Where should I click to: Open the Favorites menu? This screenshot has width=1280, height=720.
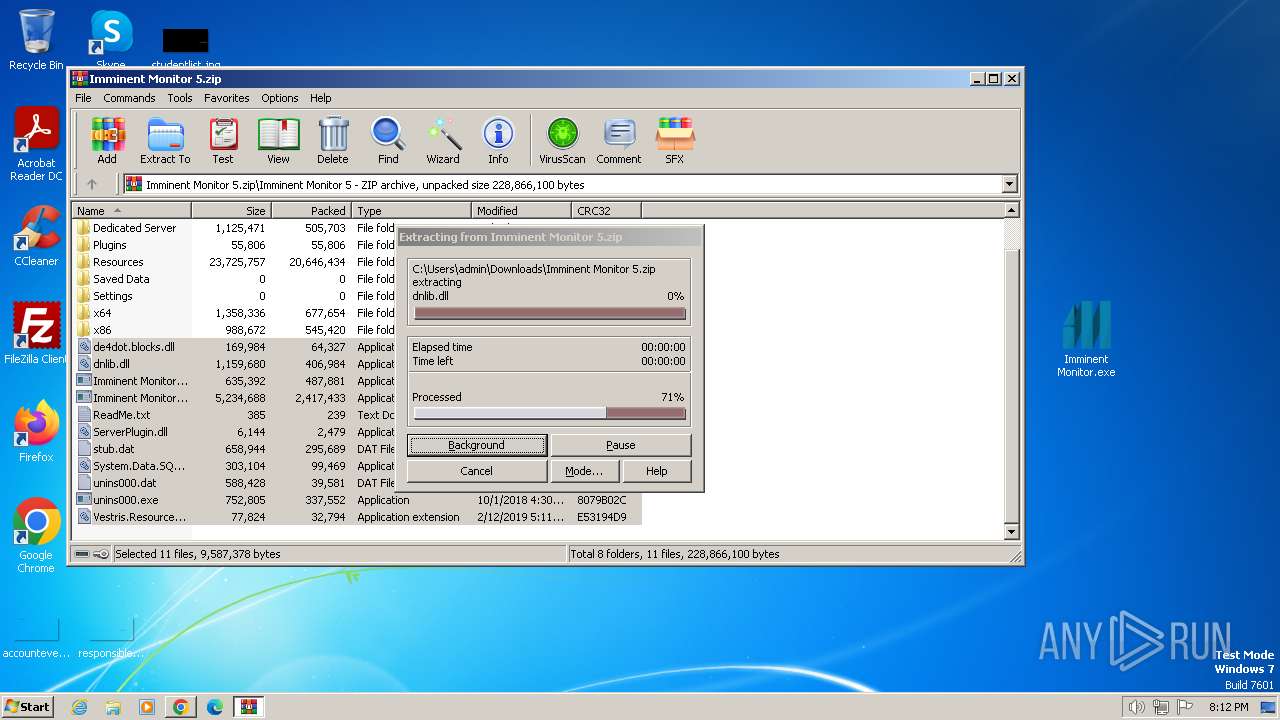227,98
